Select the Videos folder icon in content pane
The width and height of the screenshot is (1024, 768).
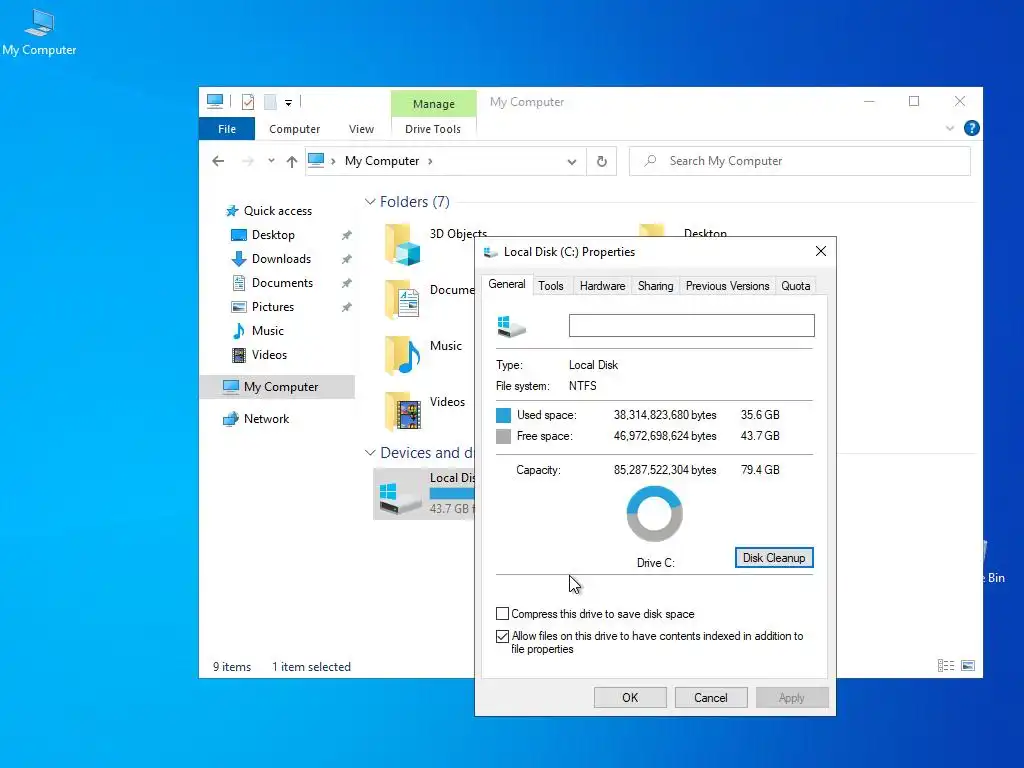click(402, 411)
